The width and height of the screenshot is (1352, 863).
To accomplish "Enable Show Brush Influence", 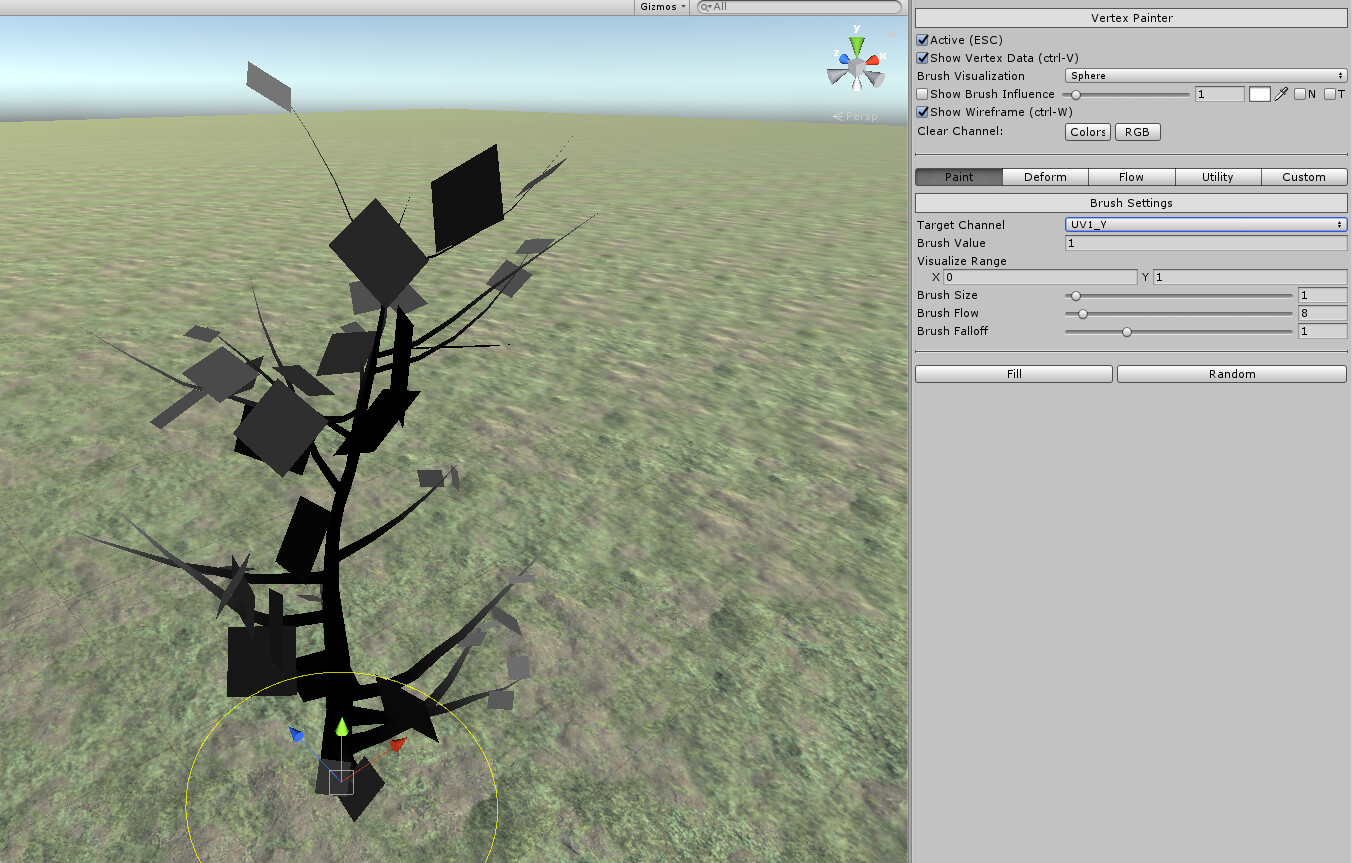I will [922, 94].
